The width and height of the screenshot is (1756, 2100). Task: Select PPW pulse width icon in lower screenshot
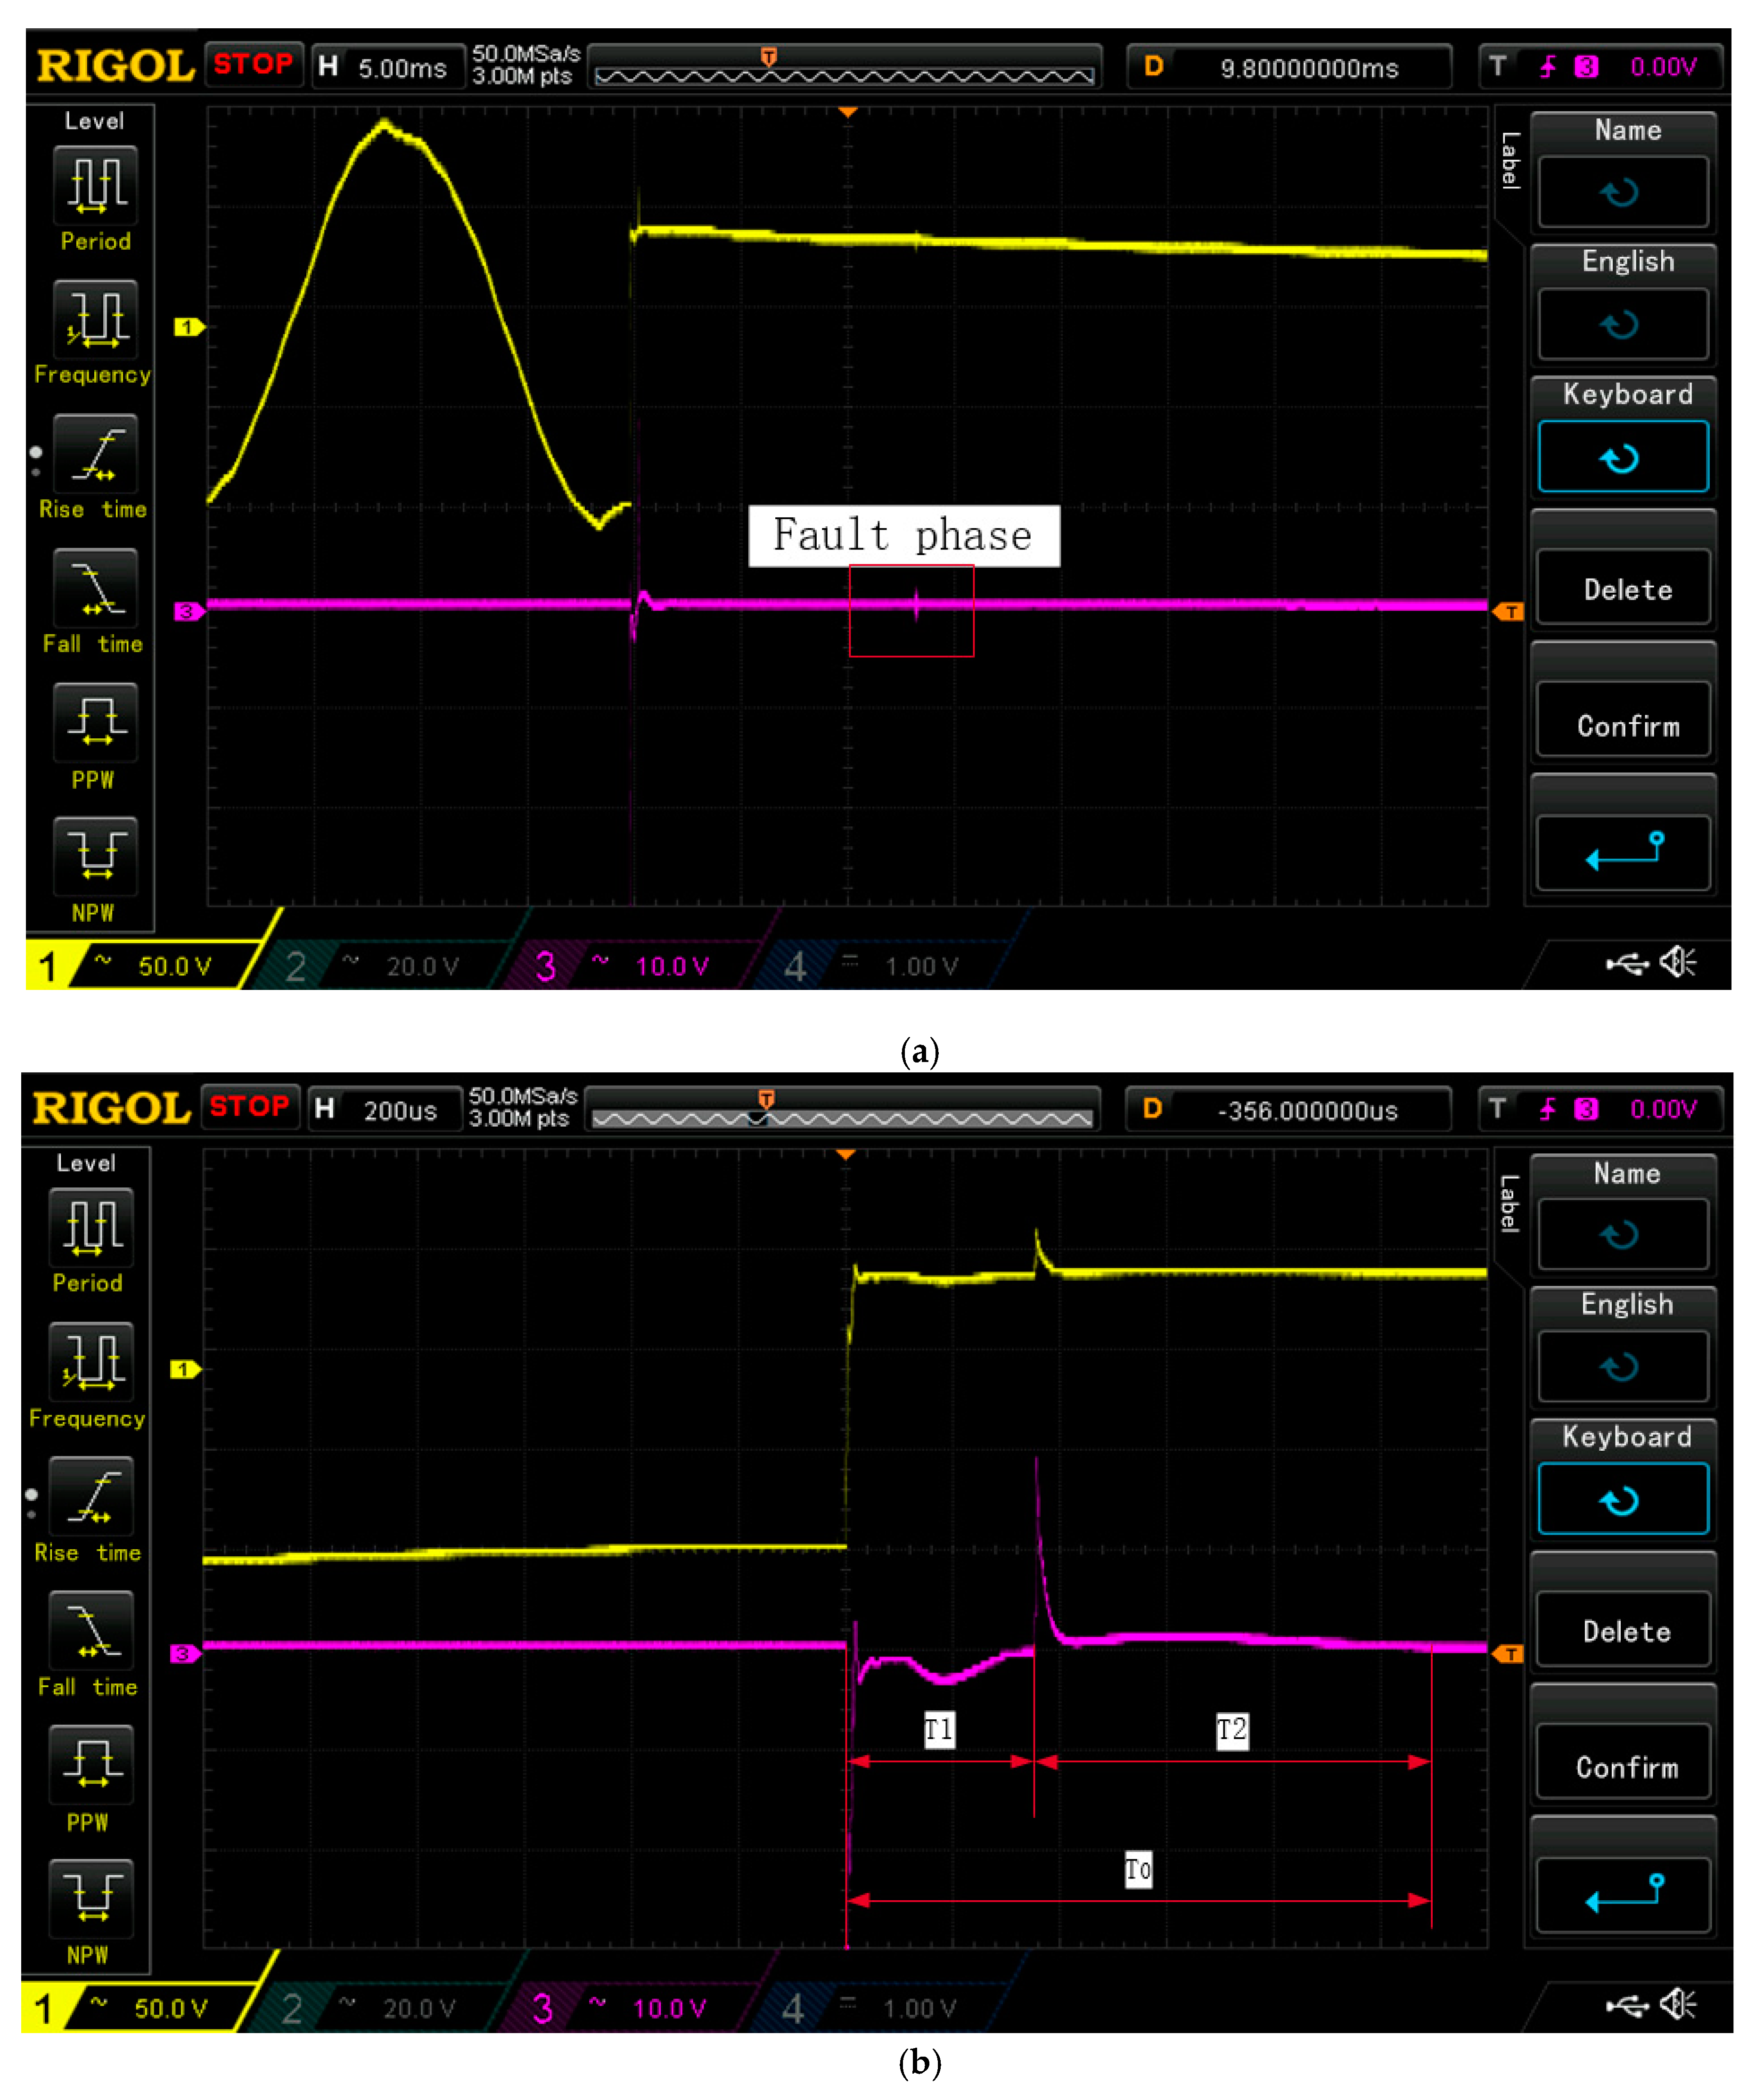tap(91, 1765)
